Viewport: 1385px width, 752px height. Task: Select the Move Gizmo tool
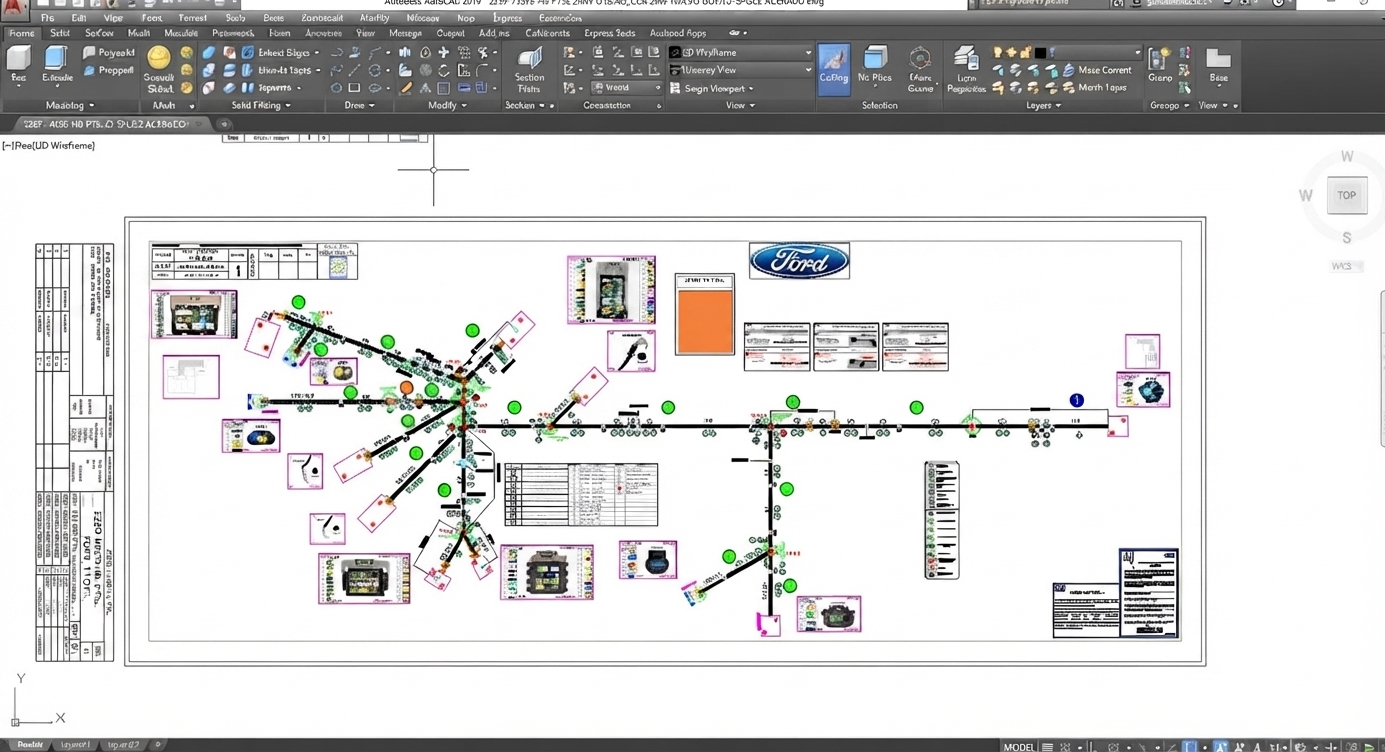[x=920, y=69]
